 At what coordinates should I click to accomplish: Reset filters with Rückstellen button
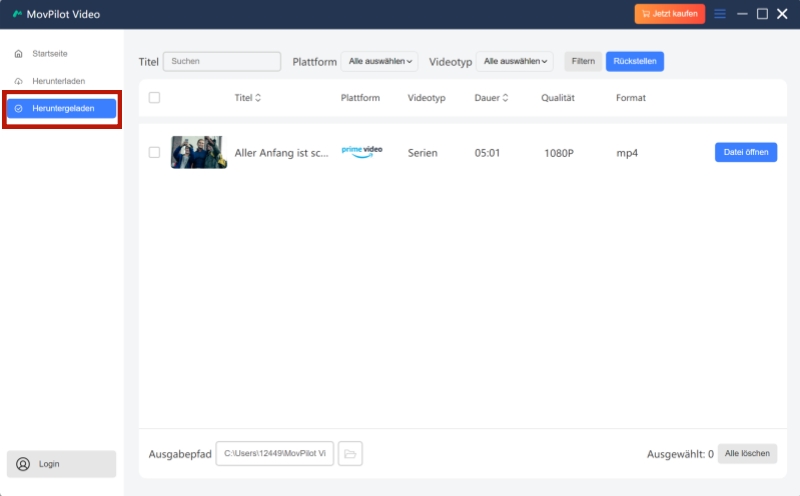pos(635,61)
